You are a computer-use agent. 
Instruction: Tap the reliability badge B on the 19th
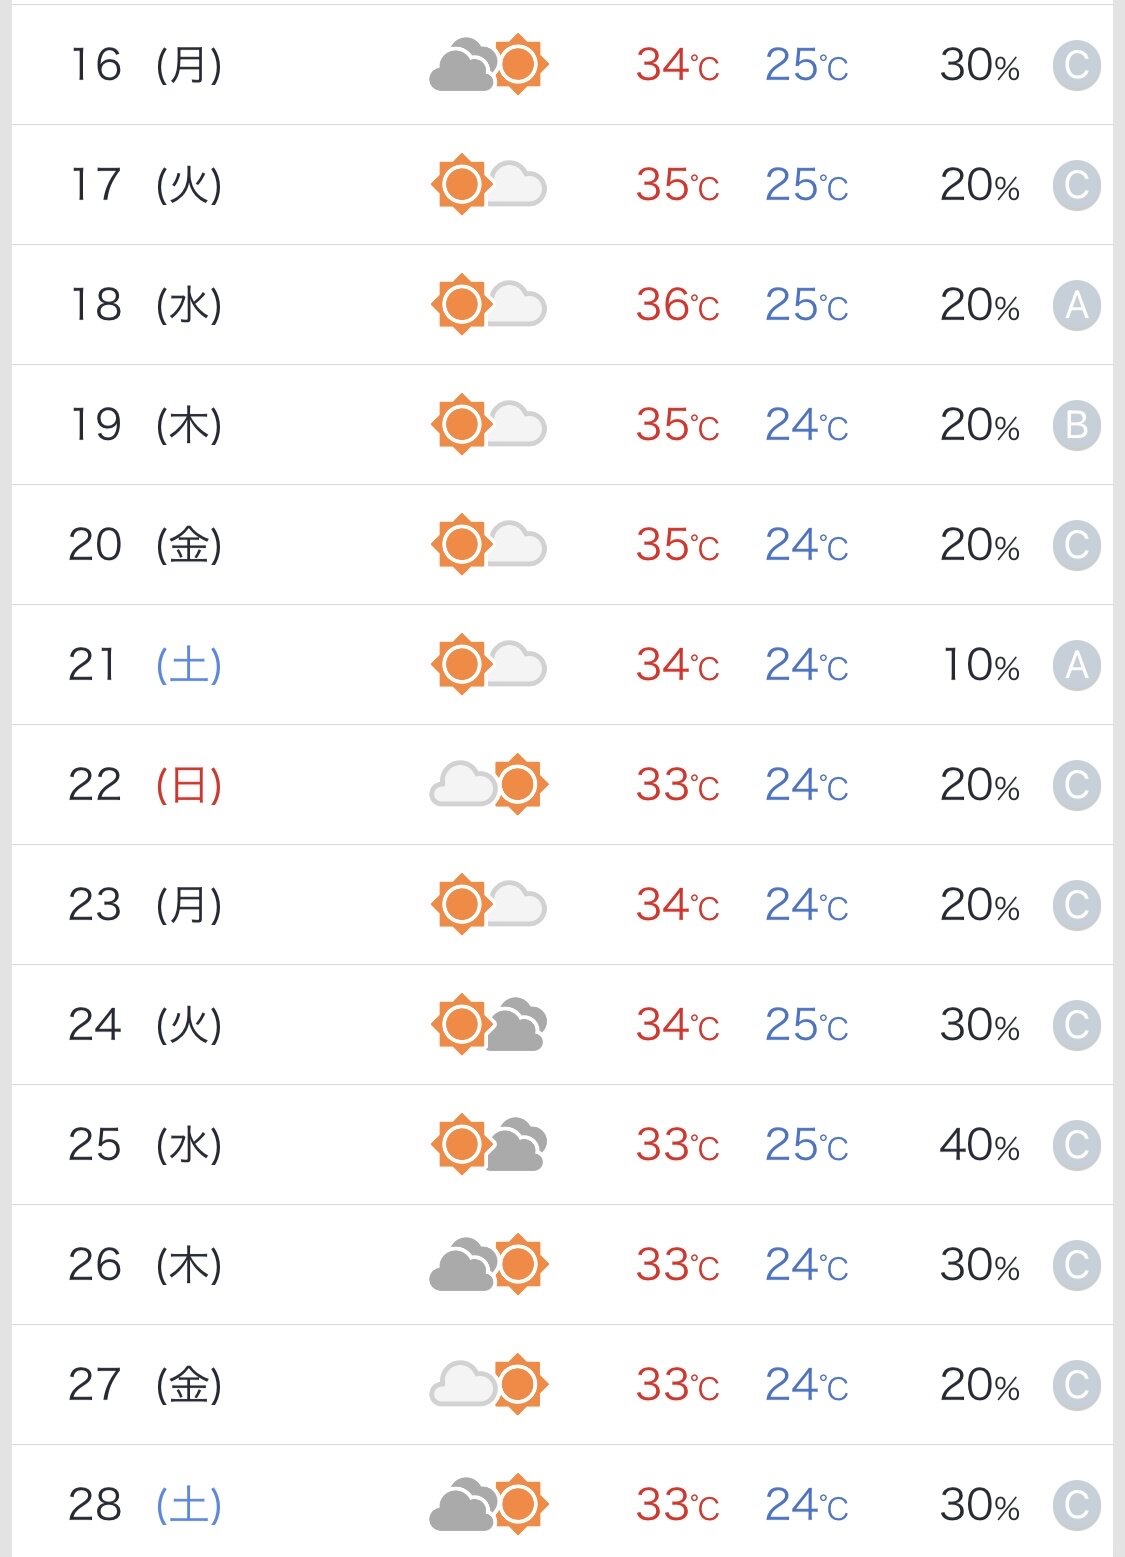click(x=1076, y=425)
